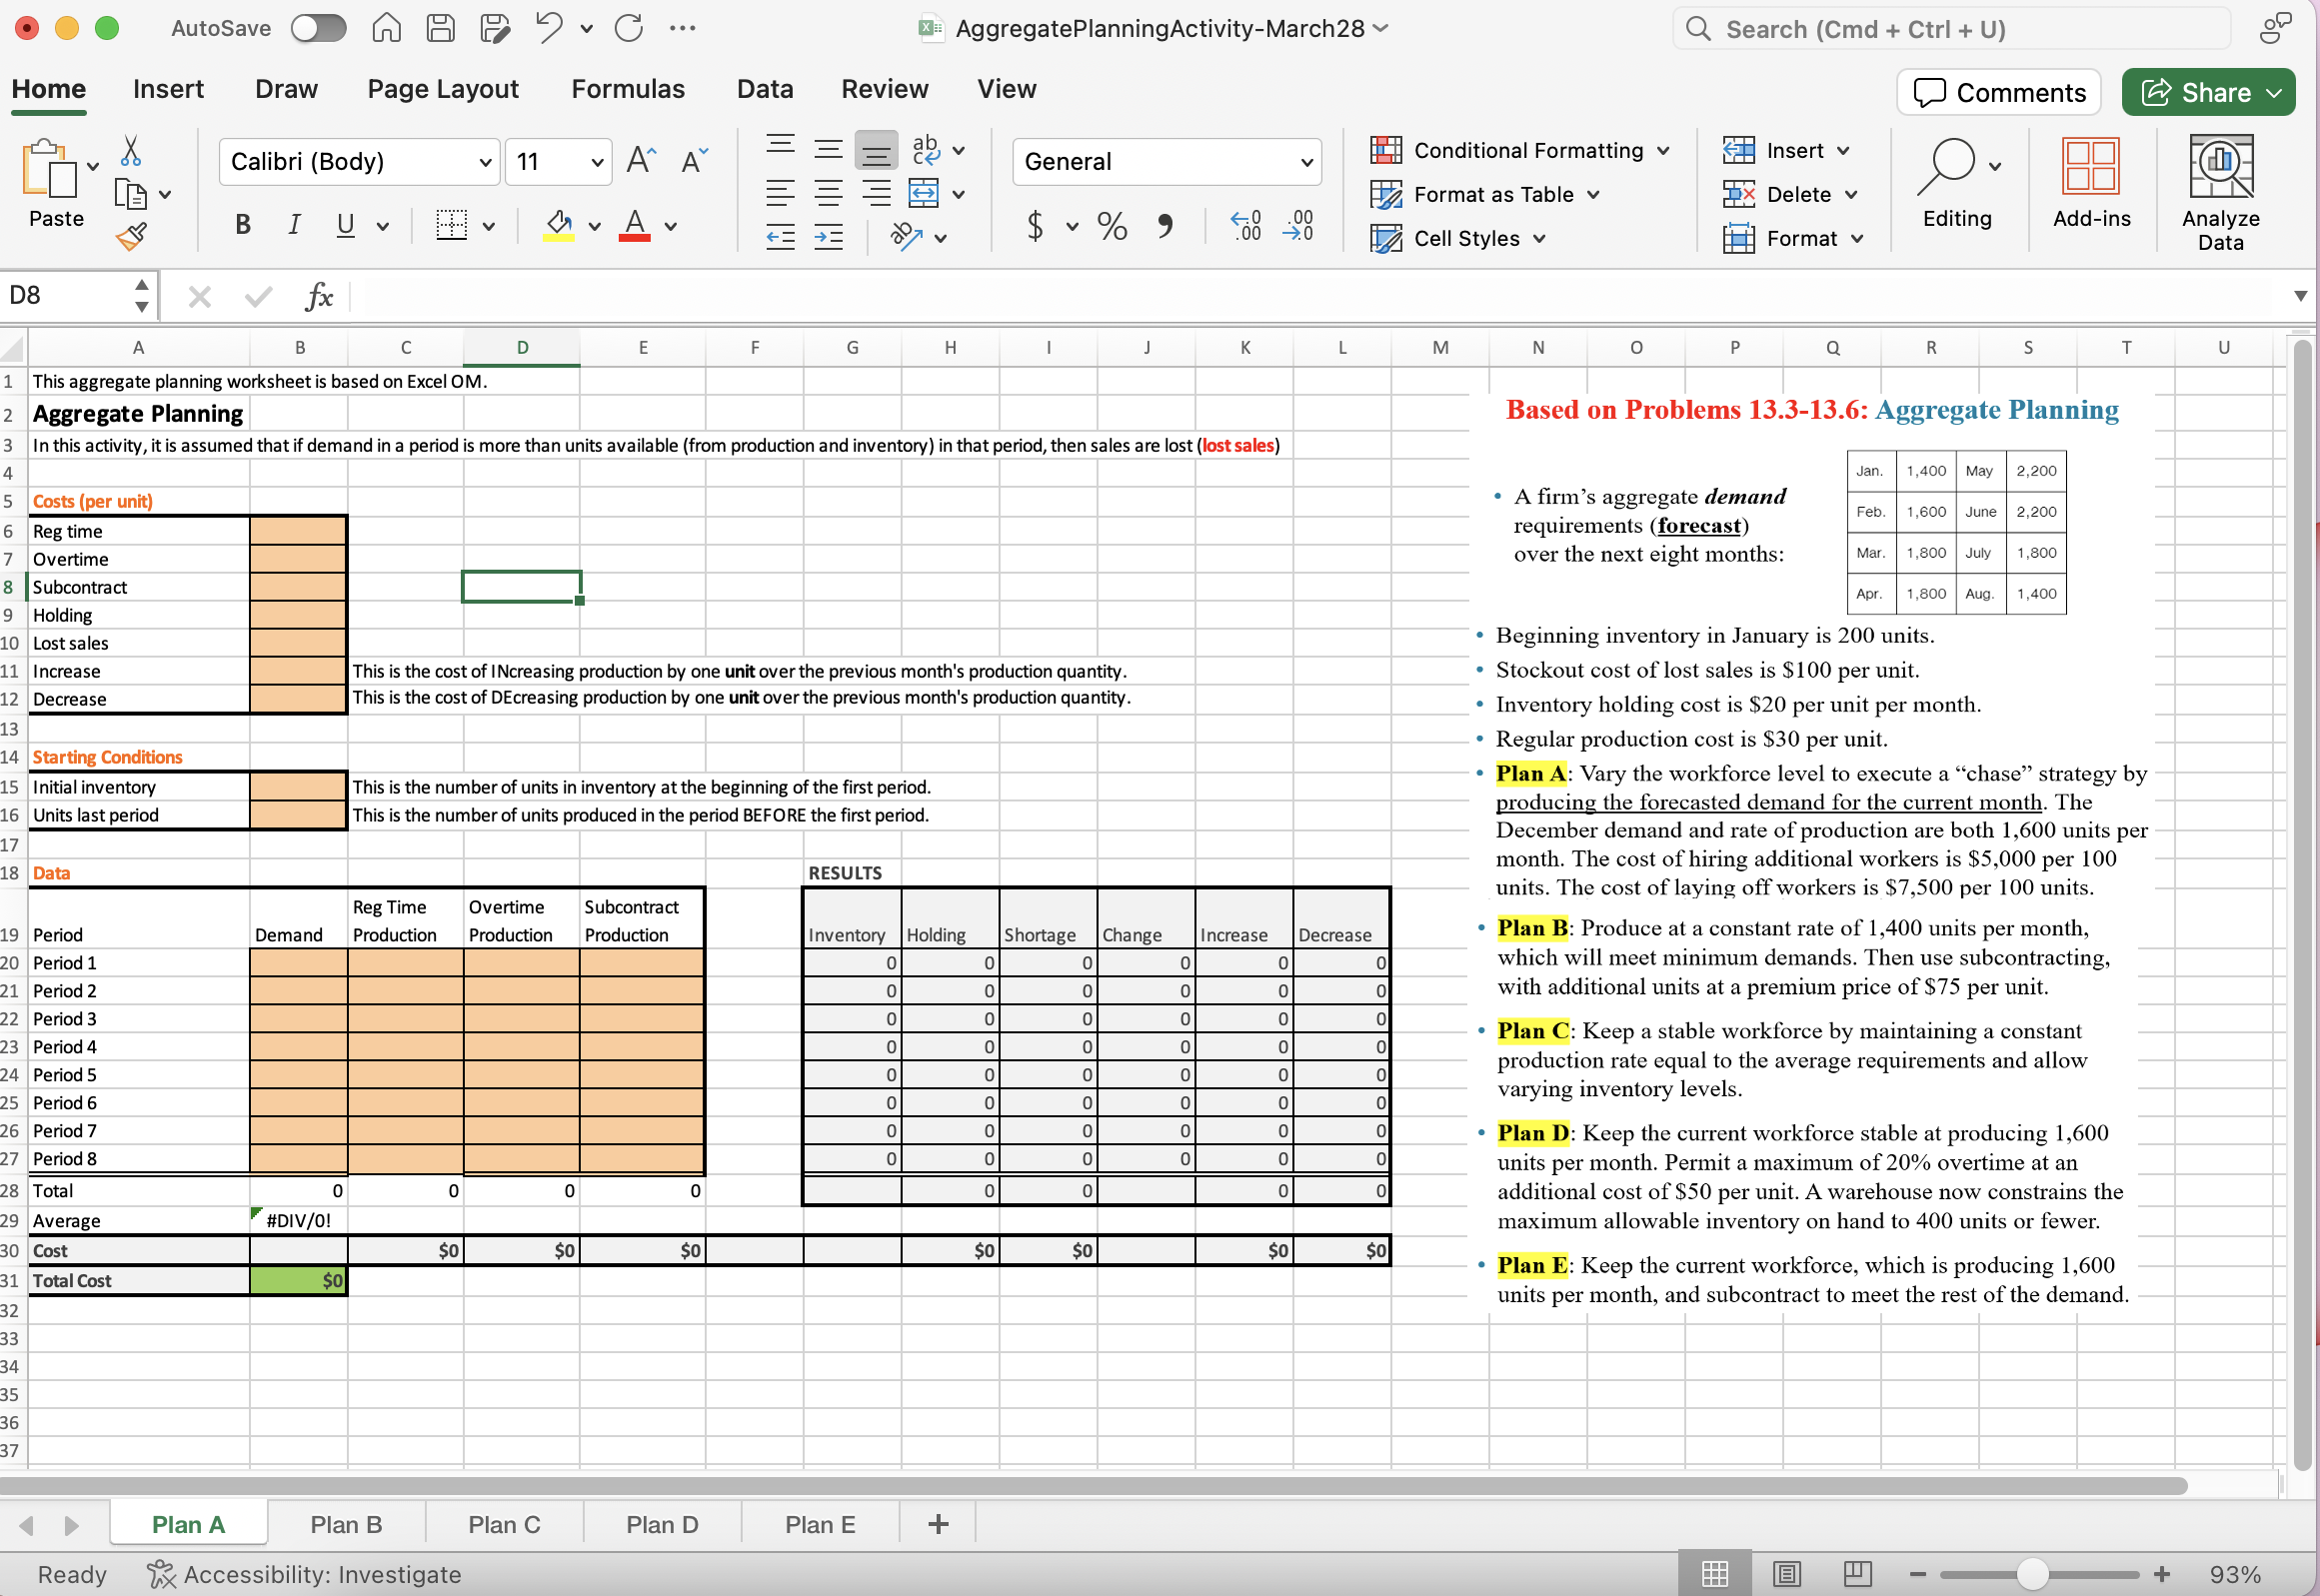Apply percent style formatting

pos(1112,226)
